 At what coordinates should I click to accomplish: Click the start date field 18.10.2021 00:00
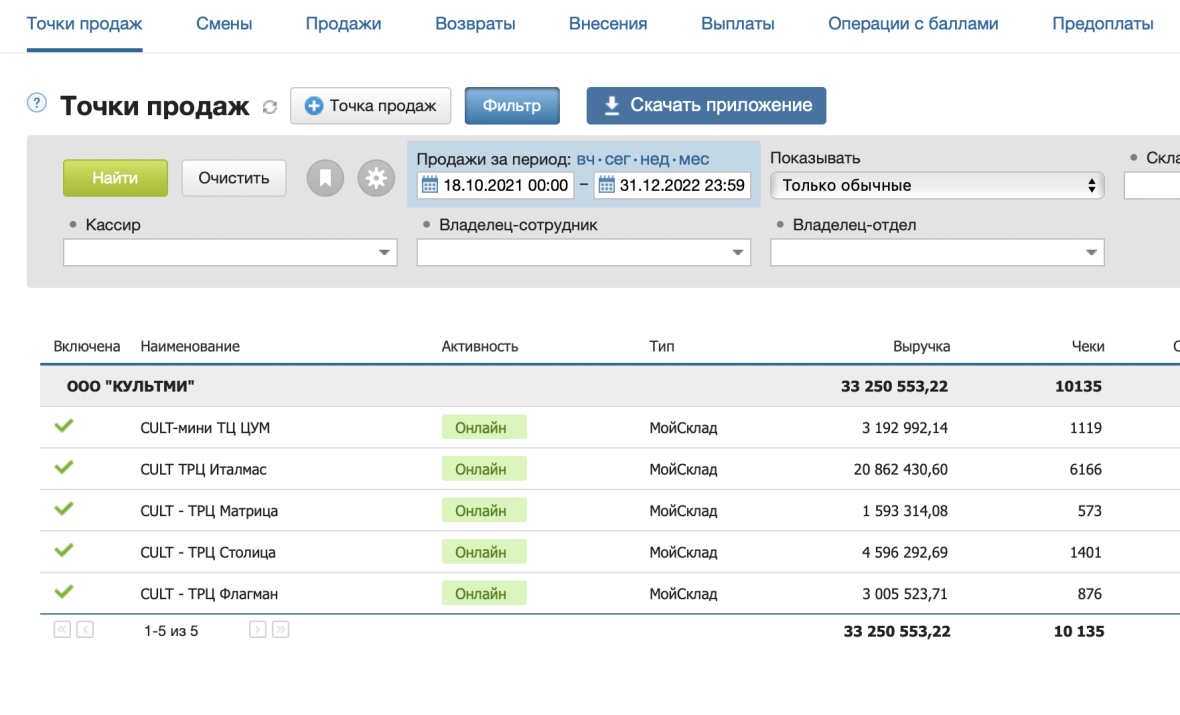tap(496, 185)
